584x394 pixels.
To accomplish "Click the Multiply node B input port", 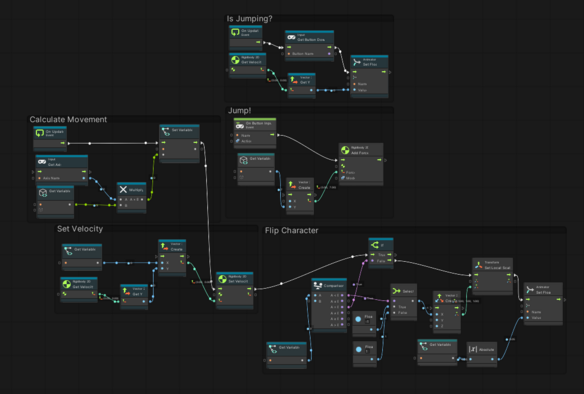I will (x=121, y=206).
